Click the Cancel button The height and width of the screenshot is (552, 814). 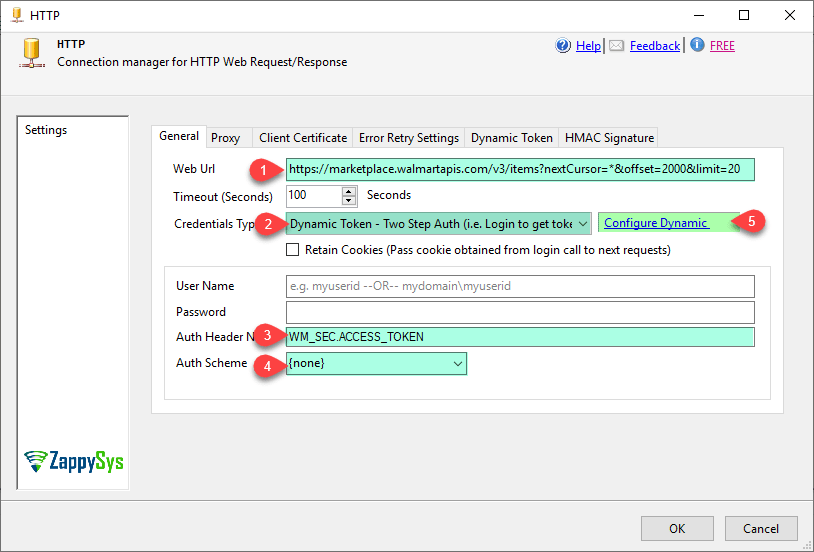[x=761, y=529]
